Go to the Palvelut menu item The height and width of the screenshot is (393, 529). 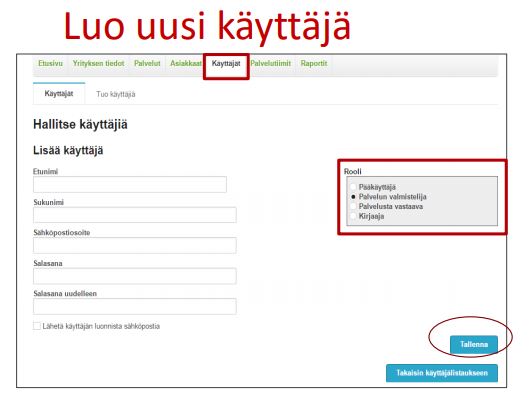[x=147, y=63]
